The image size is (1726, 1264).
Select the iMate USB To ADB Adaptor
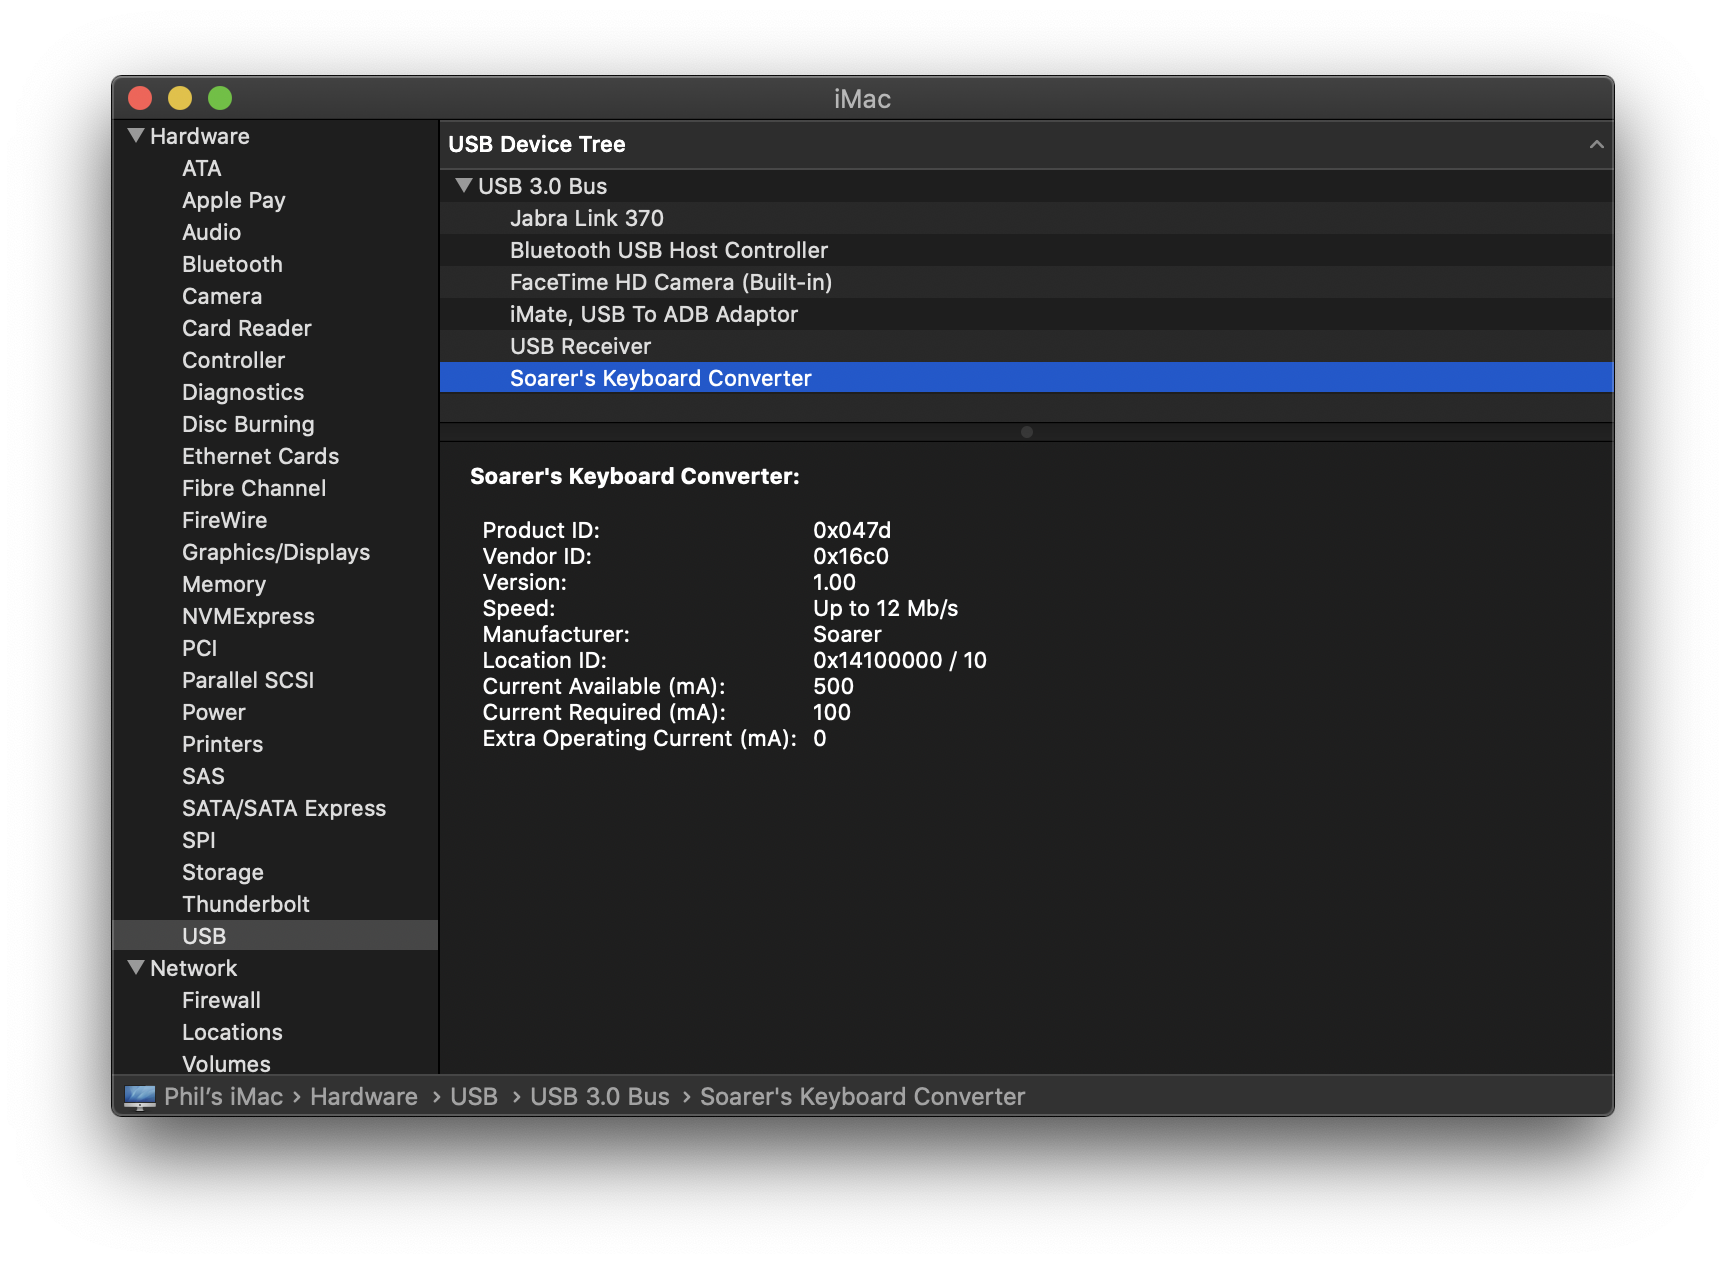(654, 314)
